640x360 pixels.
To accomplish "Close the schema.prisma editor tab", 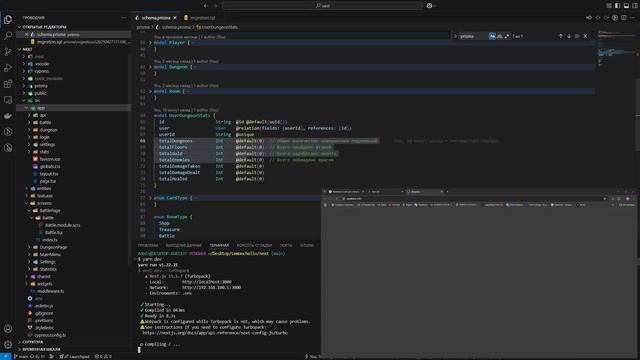I will point(175,18).
